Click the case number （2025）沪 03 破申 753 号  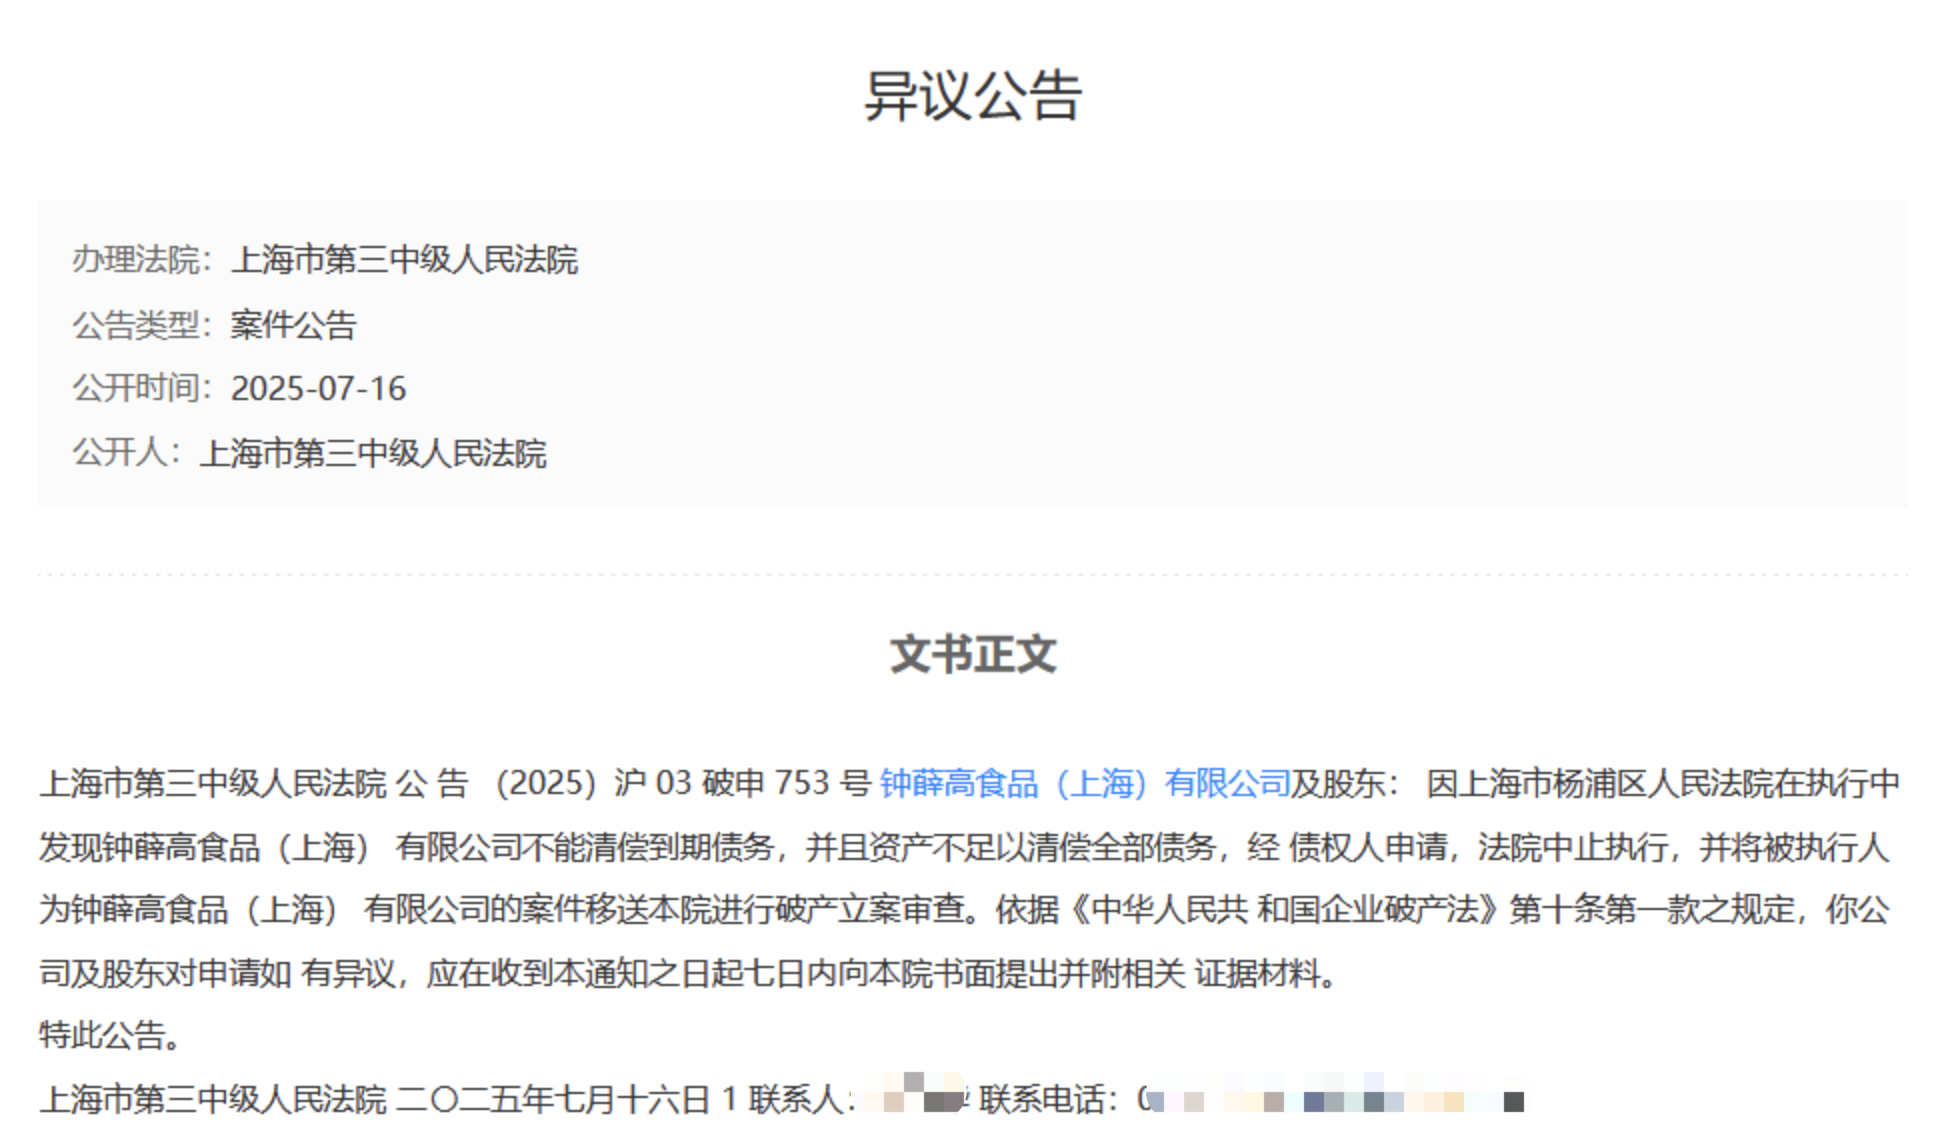pos(681,783)
